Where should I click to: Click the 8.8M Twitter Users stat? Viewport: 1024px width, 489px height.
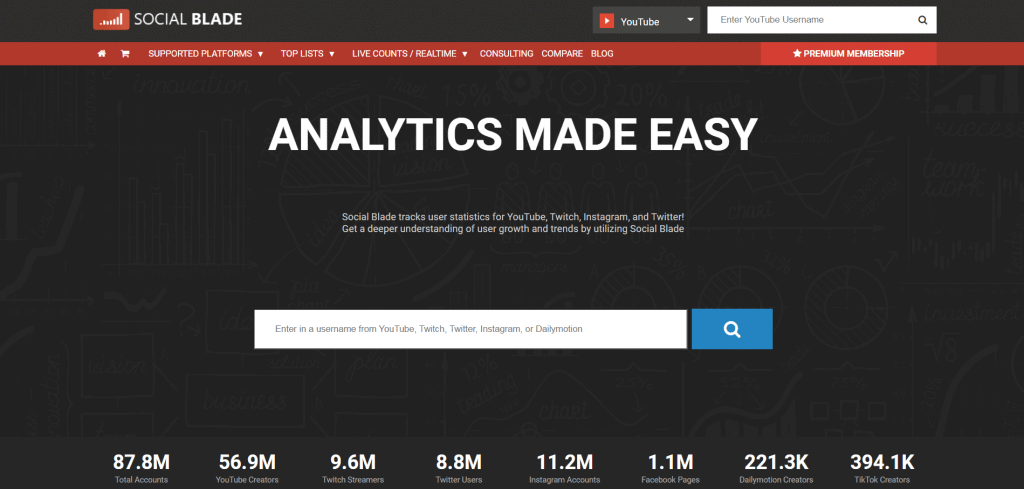coord(459,469)
